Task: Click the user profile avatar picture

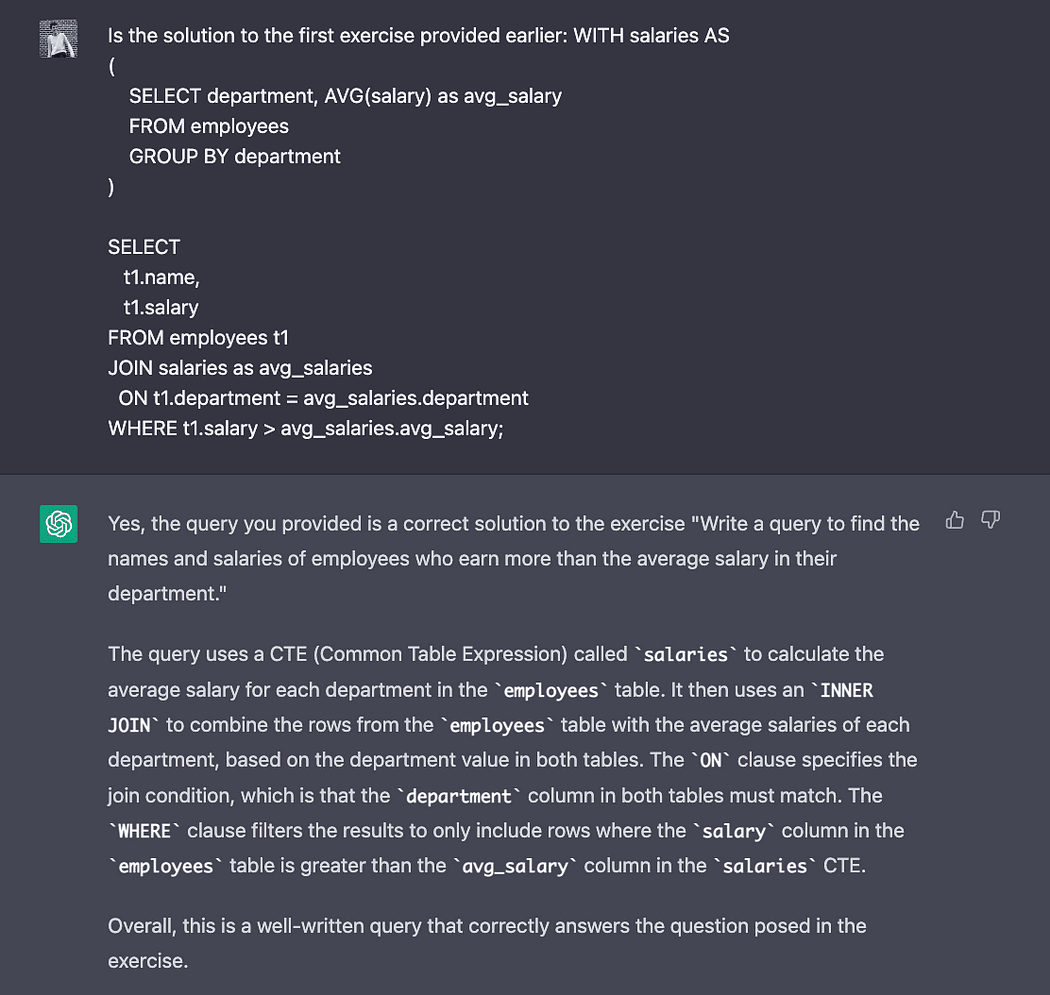Action: 59,39
